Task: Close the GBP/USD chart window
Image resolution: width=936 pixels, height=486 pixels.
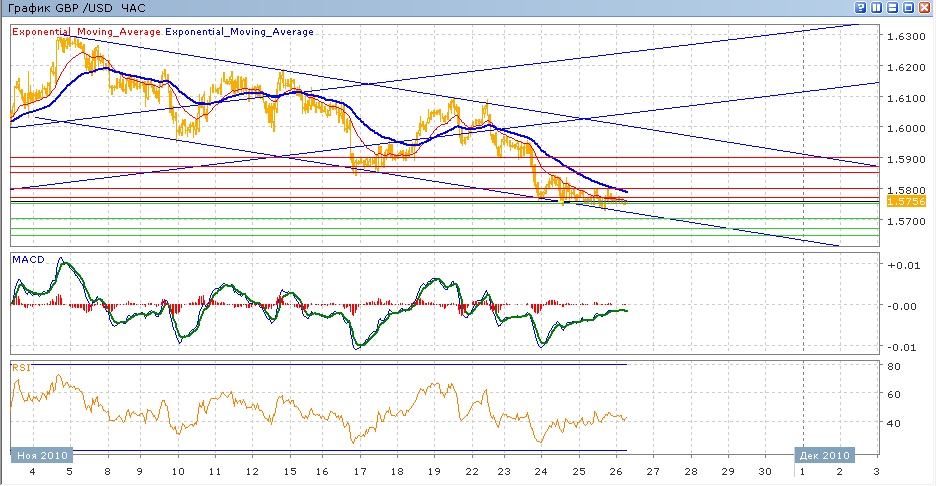Action: [x=924, y=8]
